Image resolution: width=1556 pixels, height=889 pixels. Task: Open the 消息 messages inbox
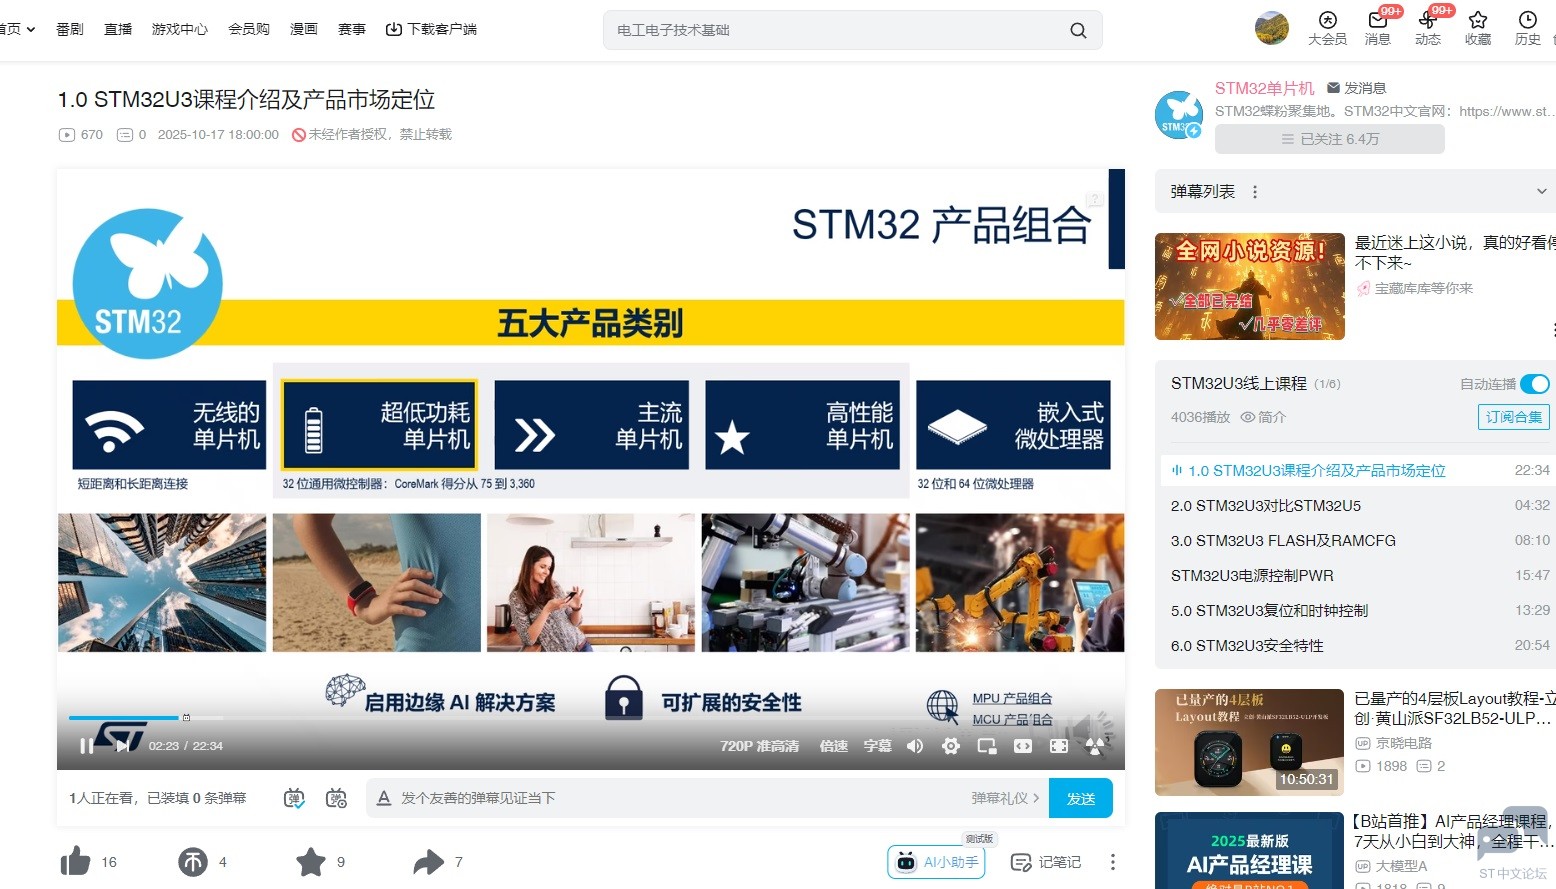tap(1378, 28)
